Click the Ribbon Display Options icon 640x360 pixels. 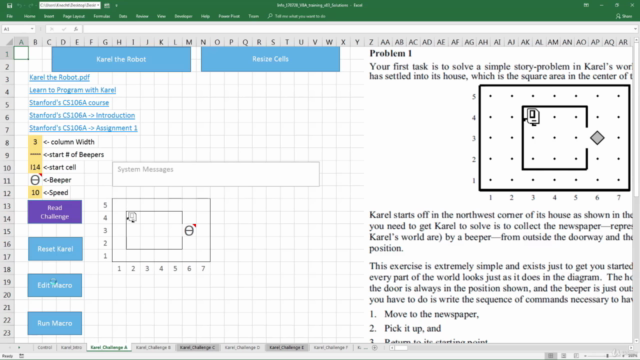point(586,5)
